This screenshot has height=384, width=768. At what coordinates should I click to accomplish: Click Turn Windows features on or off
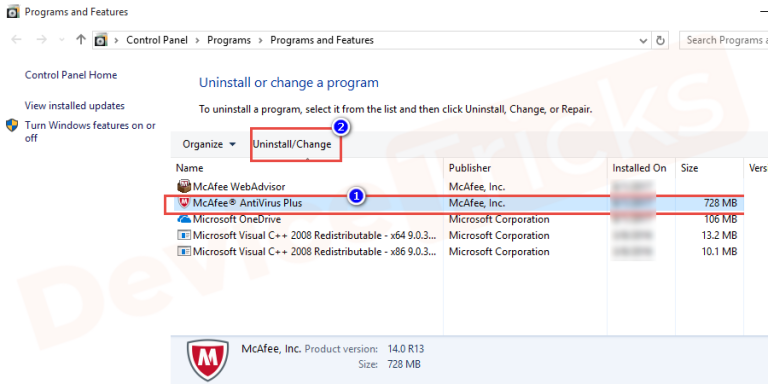[90, 132]
